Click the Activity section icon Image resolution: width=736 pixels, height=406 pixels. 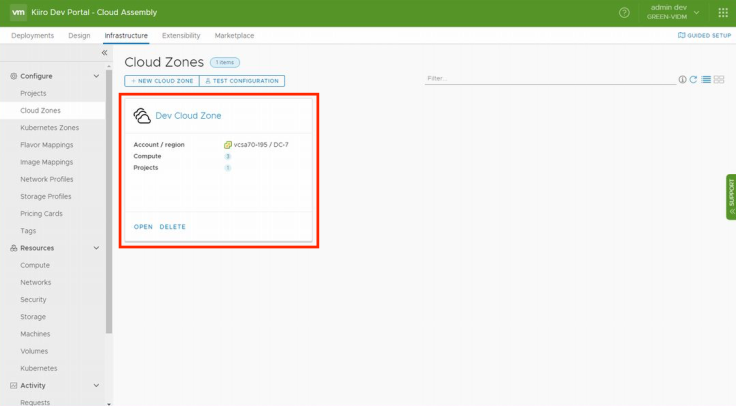click(14, 385)
